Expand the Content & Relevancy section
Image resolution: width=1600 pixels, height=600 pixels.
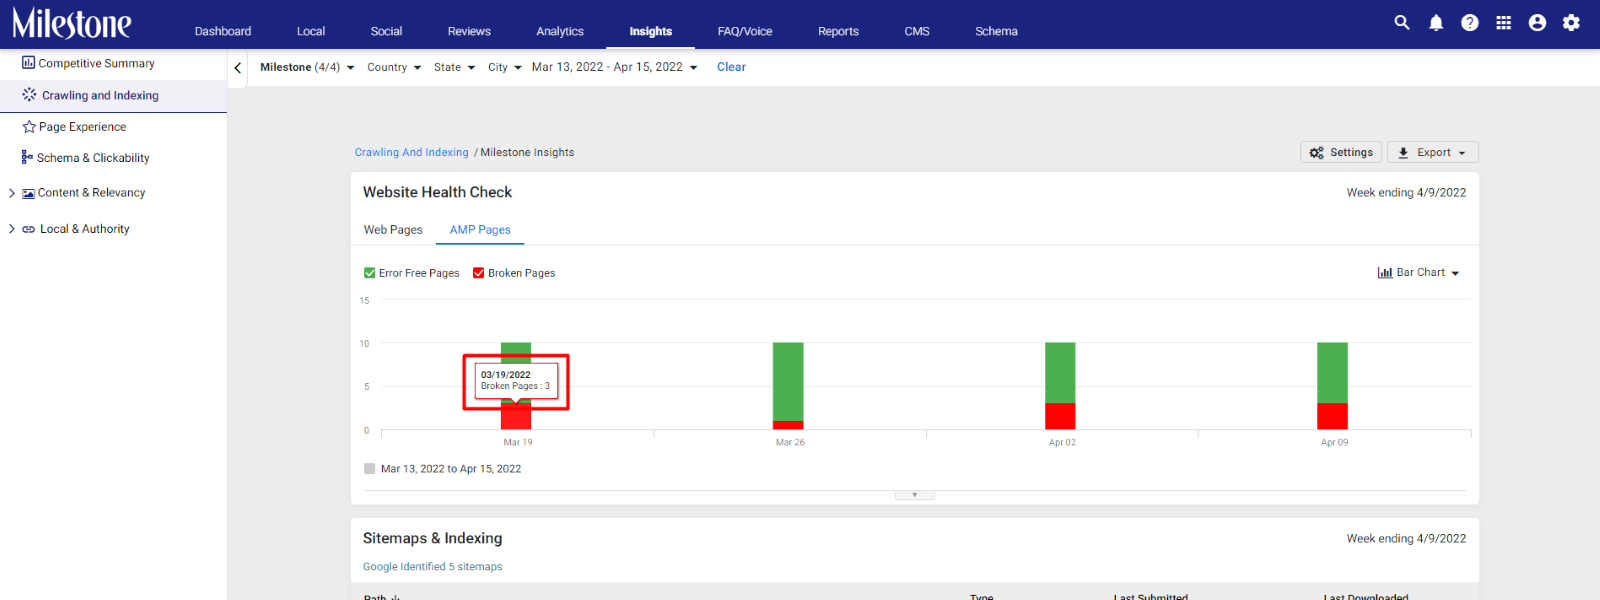[12, 193]
